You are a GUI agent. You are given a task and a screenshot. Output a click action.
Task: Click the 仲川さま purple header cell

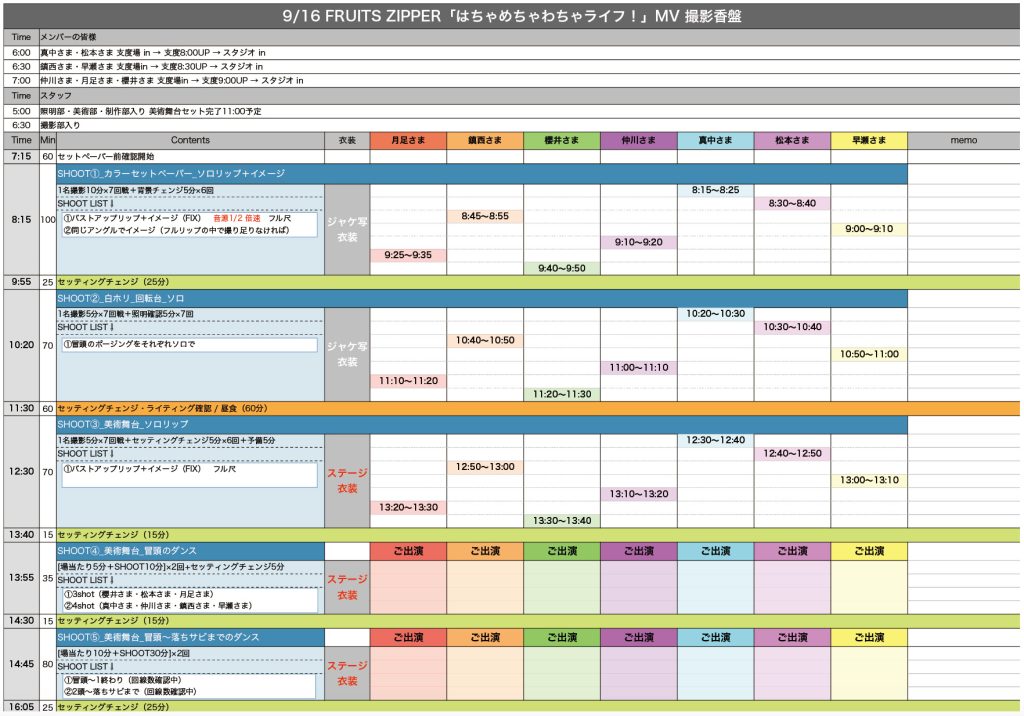pos(638,141)
